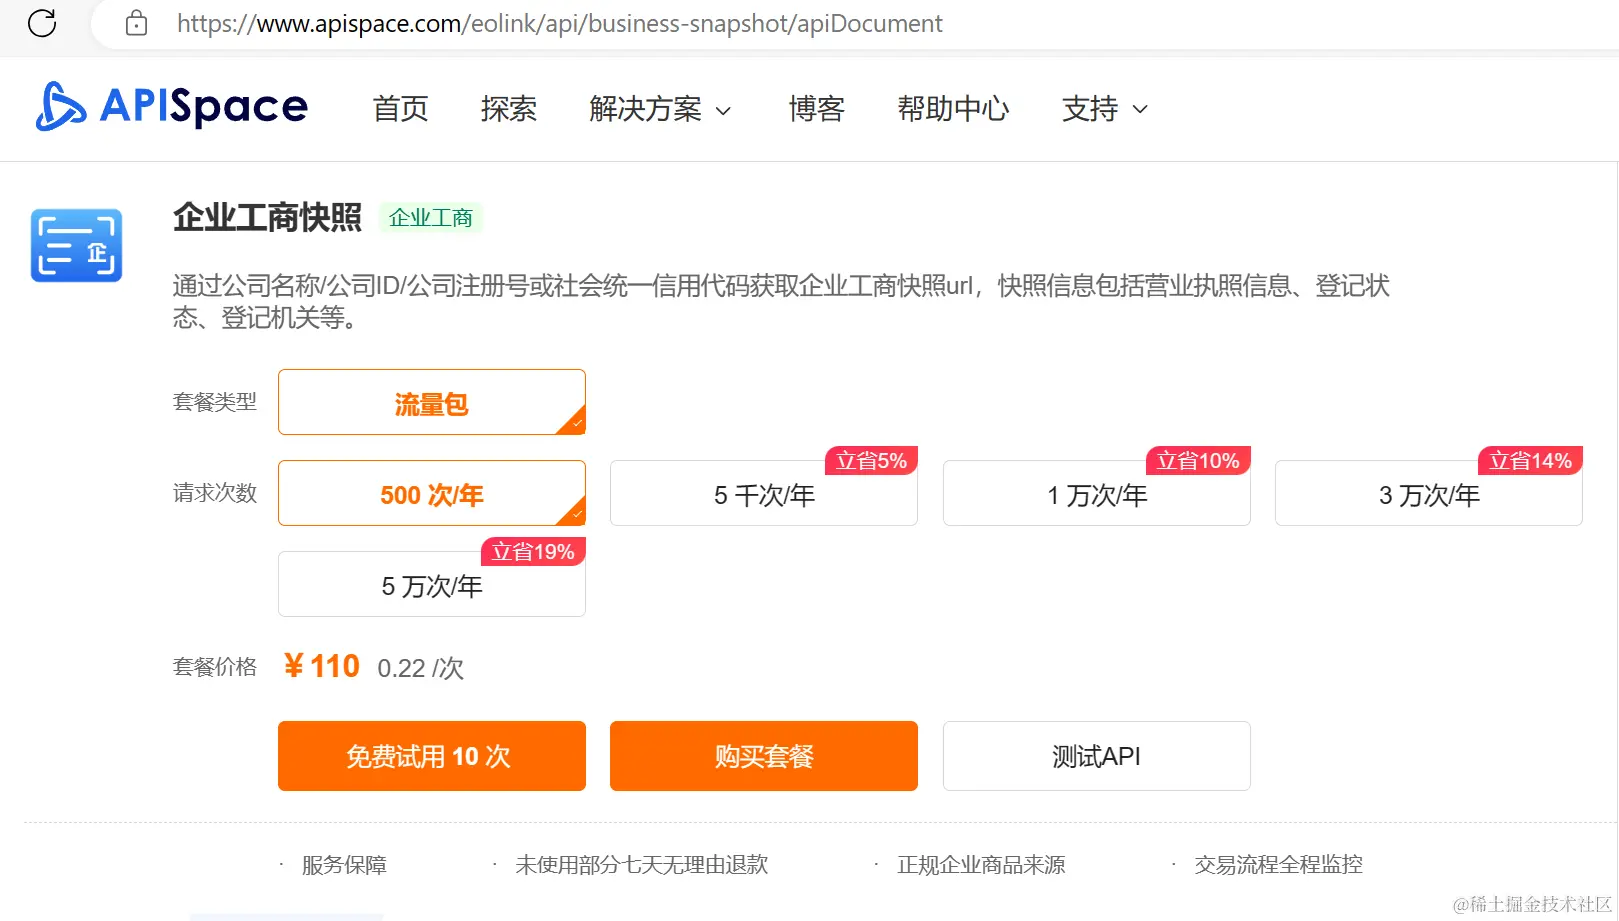Click the 服务保障 label

pyautogui.click(x=344, y=864)
